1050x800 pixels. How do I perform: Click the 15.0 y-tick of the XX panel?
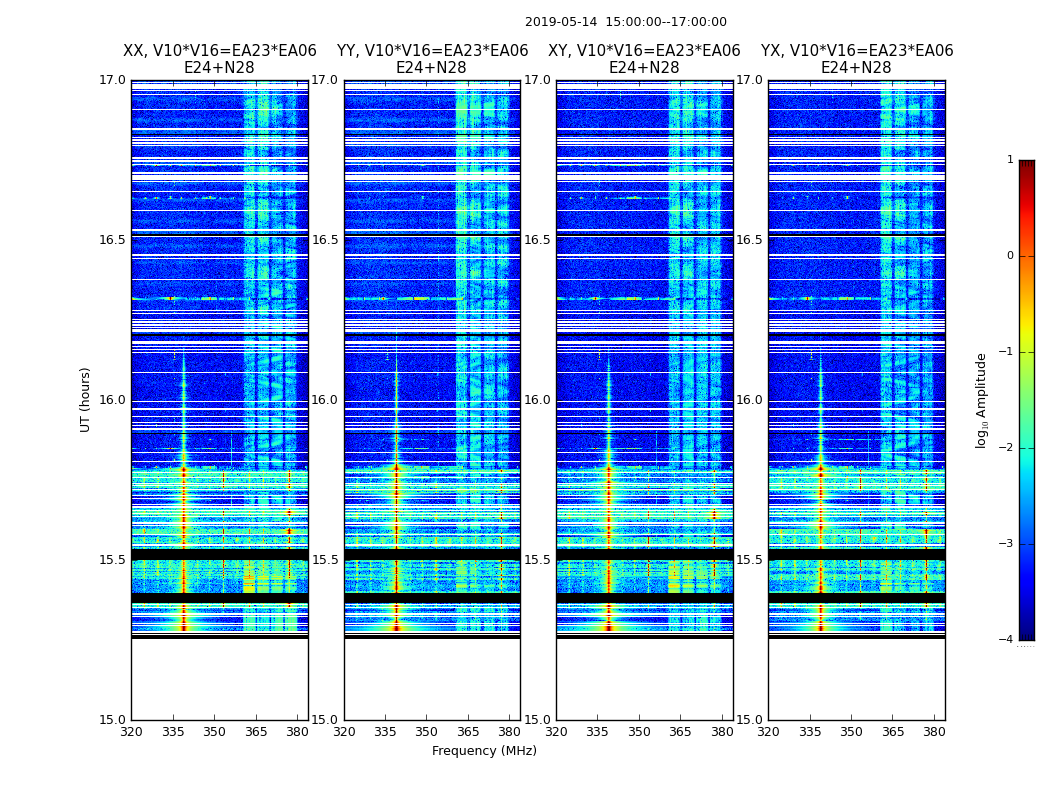[x=112, y=720]
